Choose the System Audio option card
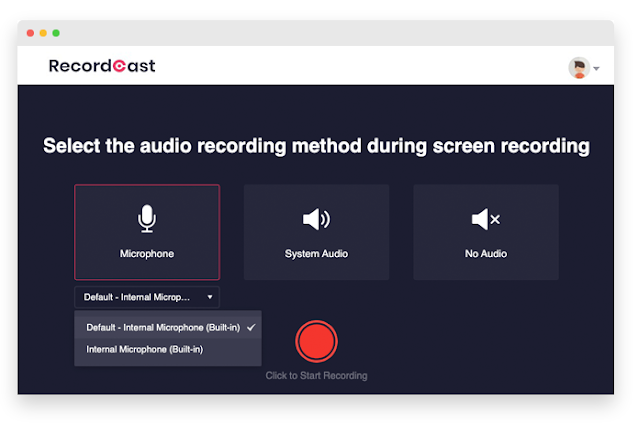The image size is (638, 436). [316, 232]
